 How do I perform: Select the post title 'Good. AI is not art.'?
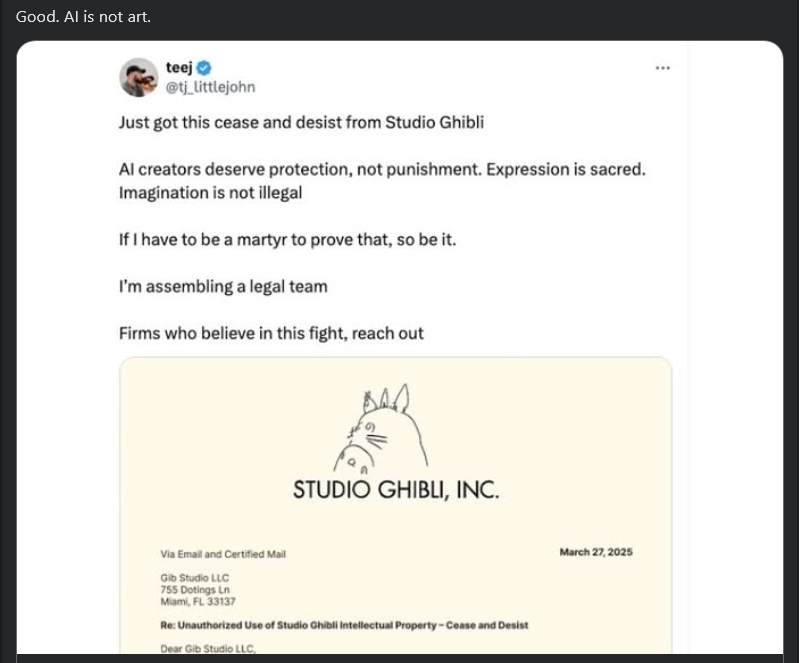coord(83,15)
